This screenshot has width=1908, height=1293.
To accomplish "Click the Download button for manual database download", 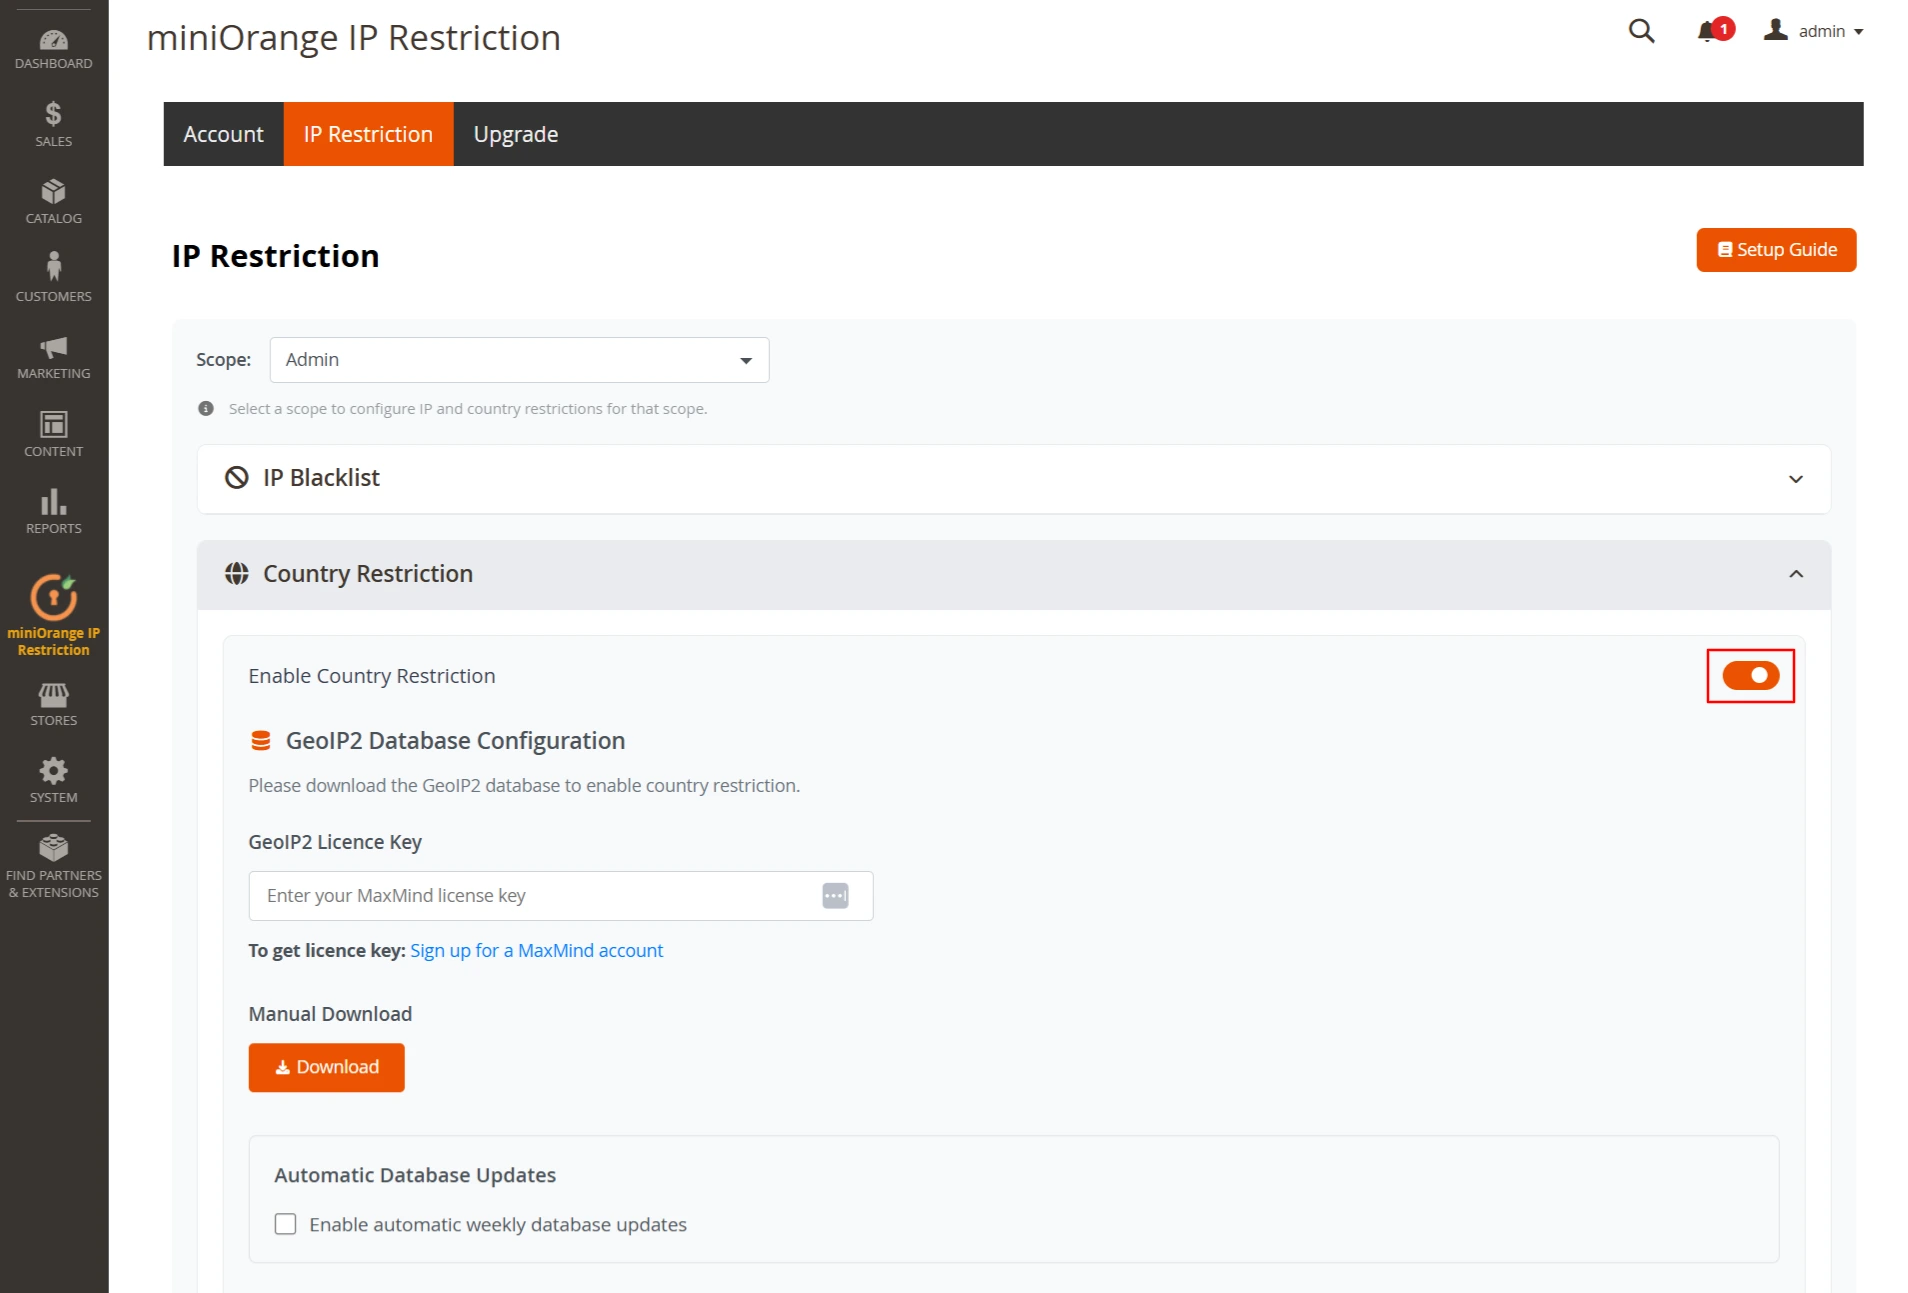I will [x=326, y=1067].
